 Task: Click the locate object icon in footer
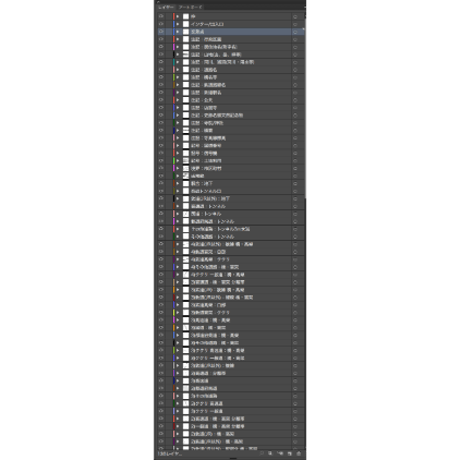pos(262,454)
